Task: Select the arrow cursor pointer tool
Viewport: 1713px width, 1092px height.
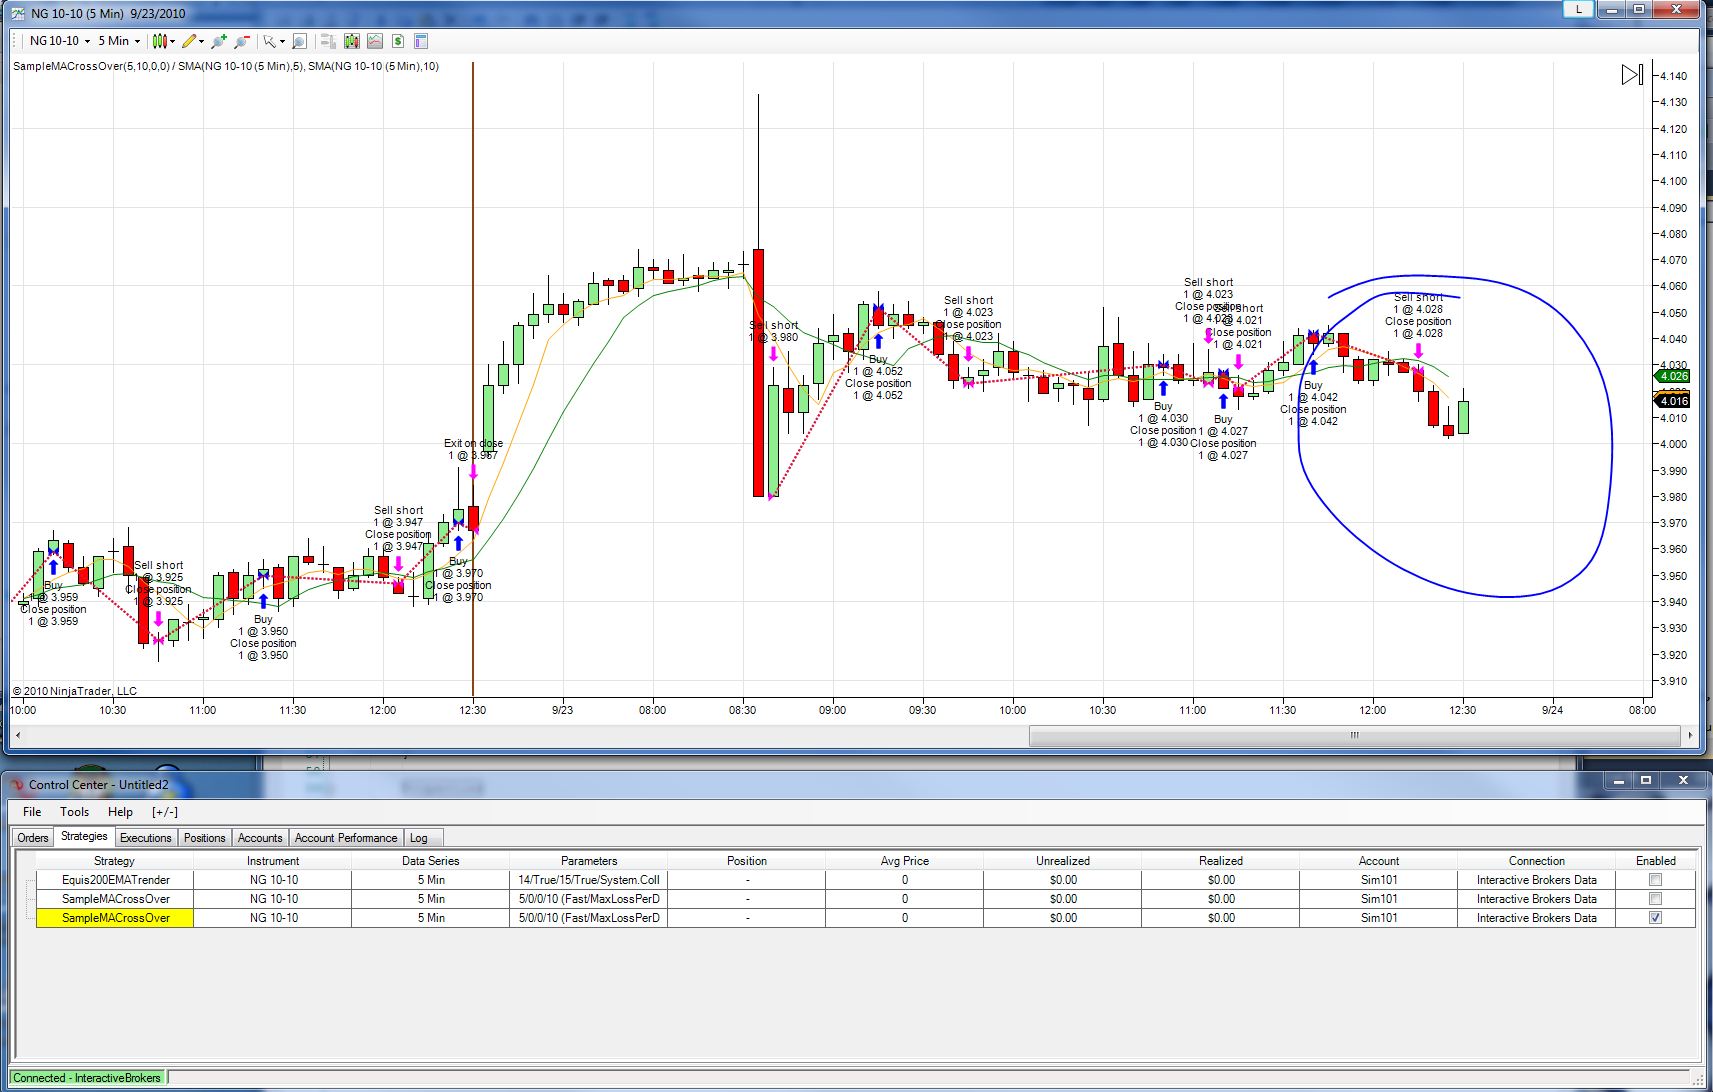Action: pyautogui.click(x=268, y=41)
